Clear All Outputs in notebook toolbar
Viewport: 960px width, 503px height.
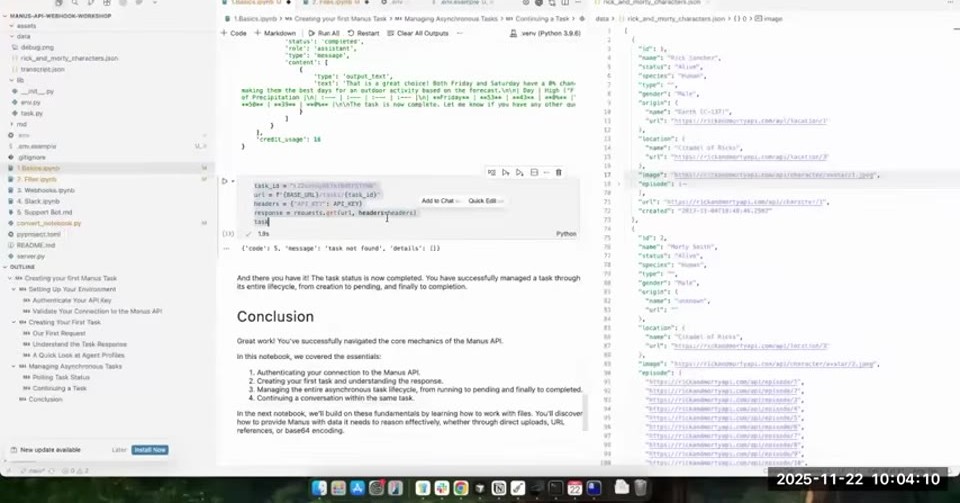click(418, 33)
